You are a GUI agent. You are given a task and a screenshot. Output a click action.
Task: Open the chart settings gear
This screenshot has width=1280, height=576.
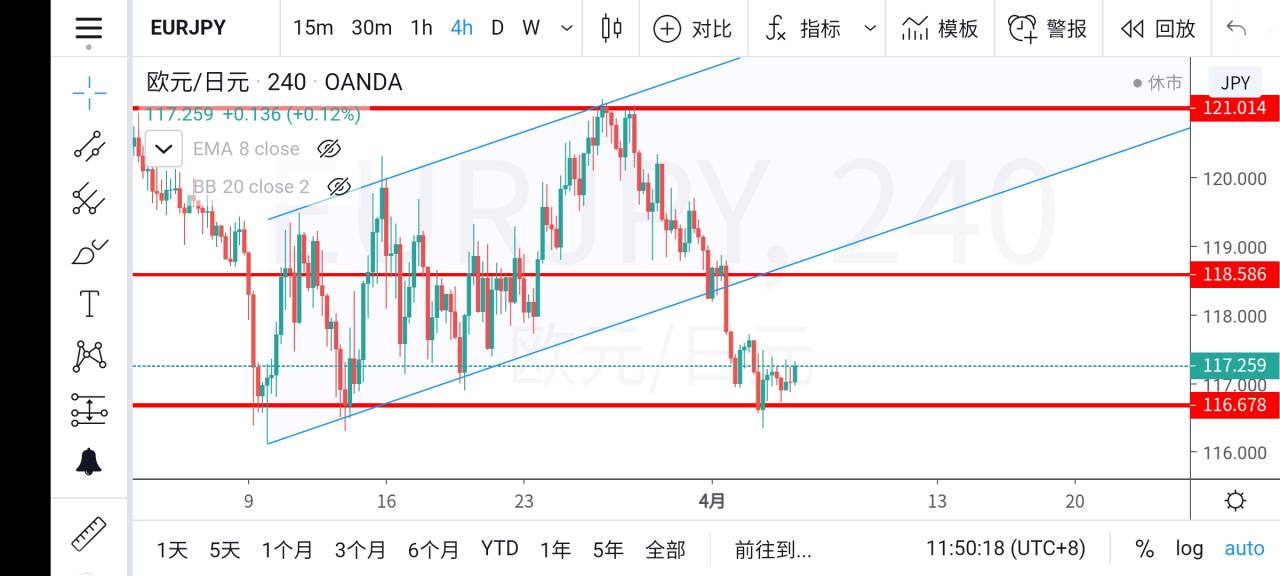point(1235,501)
